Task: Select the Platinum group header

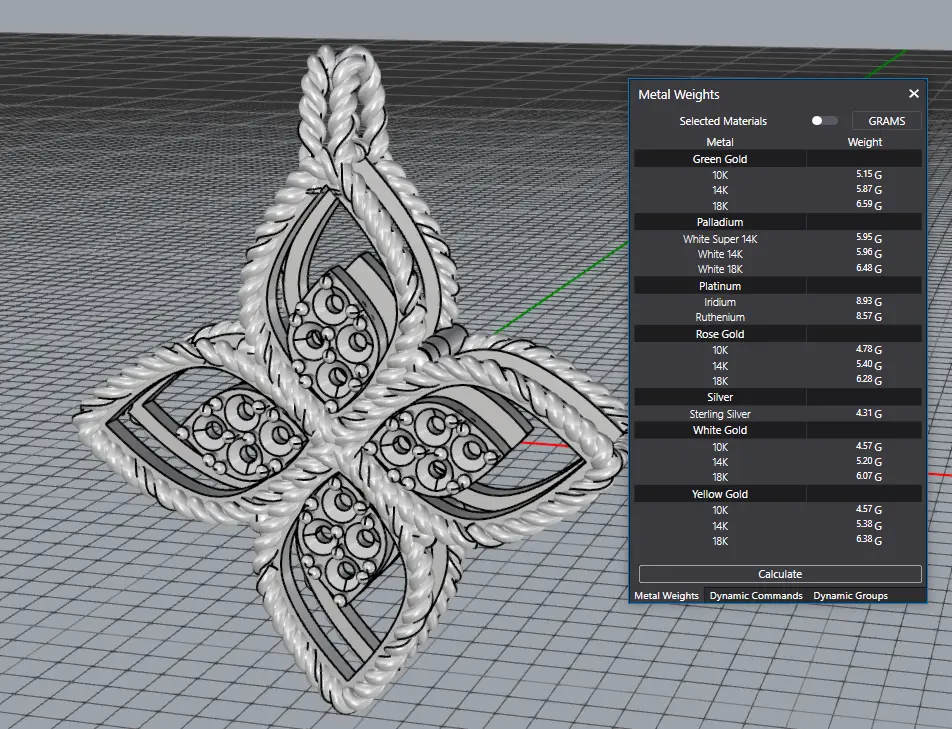Action: (x=720, y=286)
